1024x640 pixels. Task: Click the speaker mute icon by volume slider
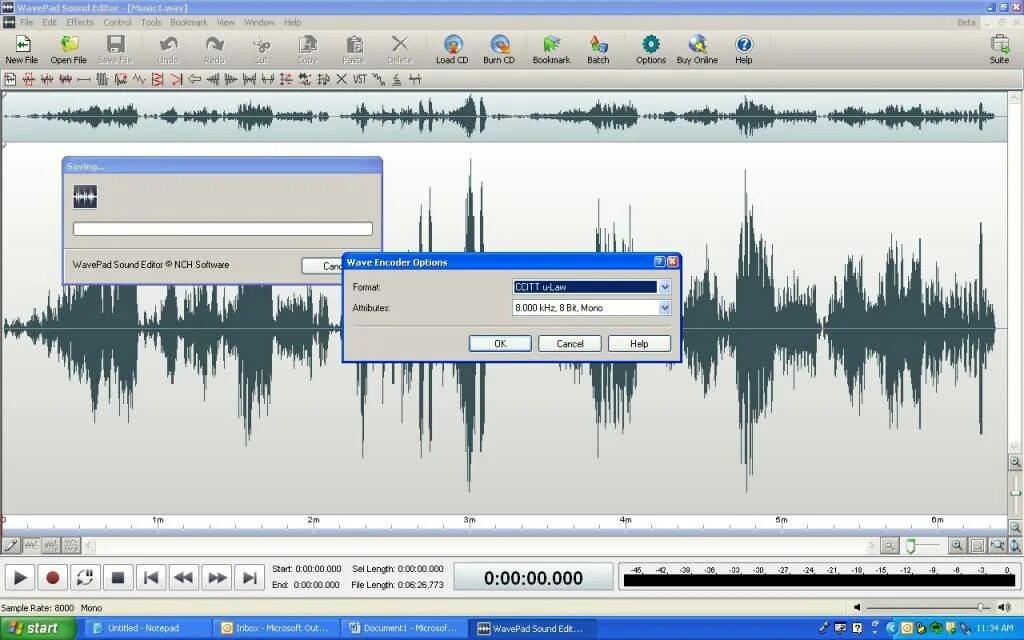pyautogui.click(x=857, y=607)
